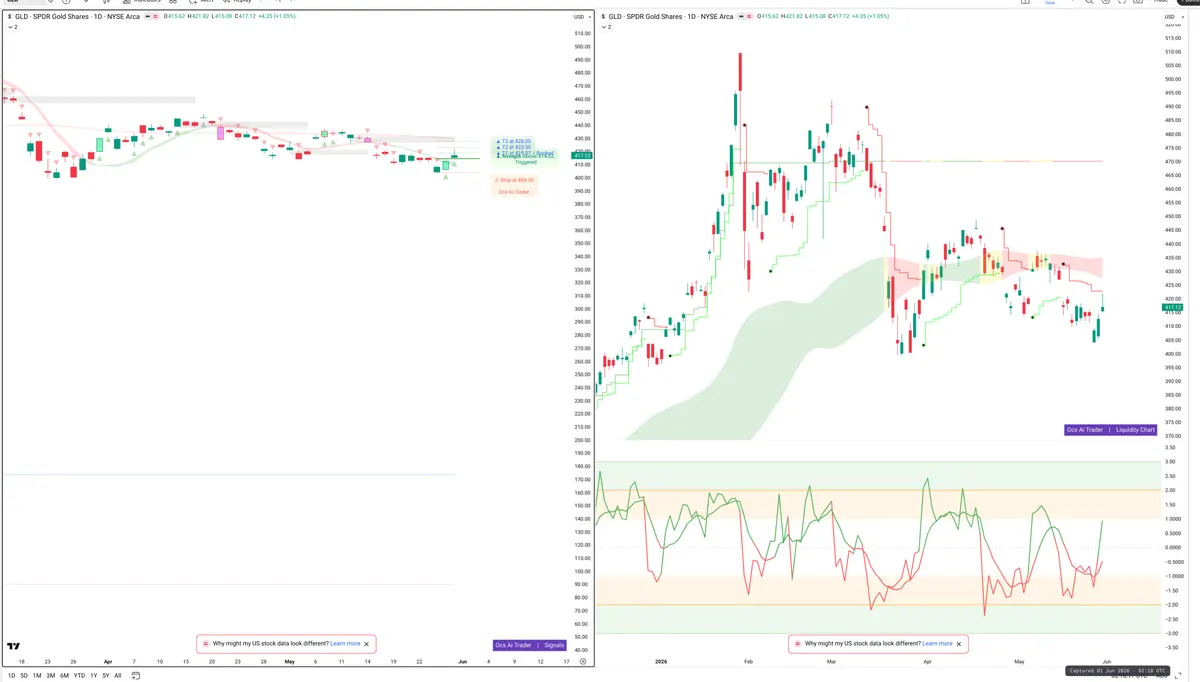Viewport: 1200px width, 682px height.
Task: Dismiss the US stock data notice, right chart
Action: pos(958,644)
